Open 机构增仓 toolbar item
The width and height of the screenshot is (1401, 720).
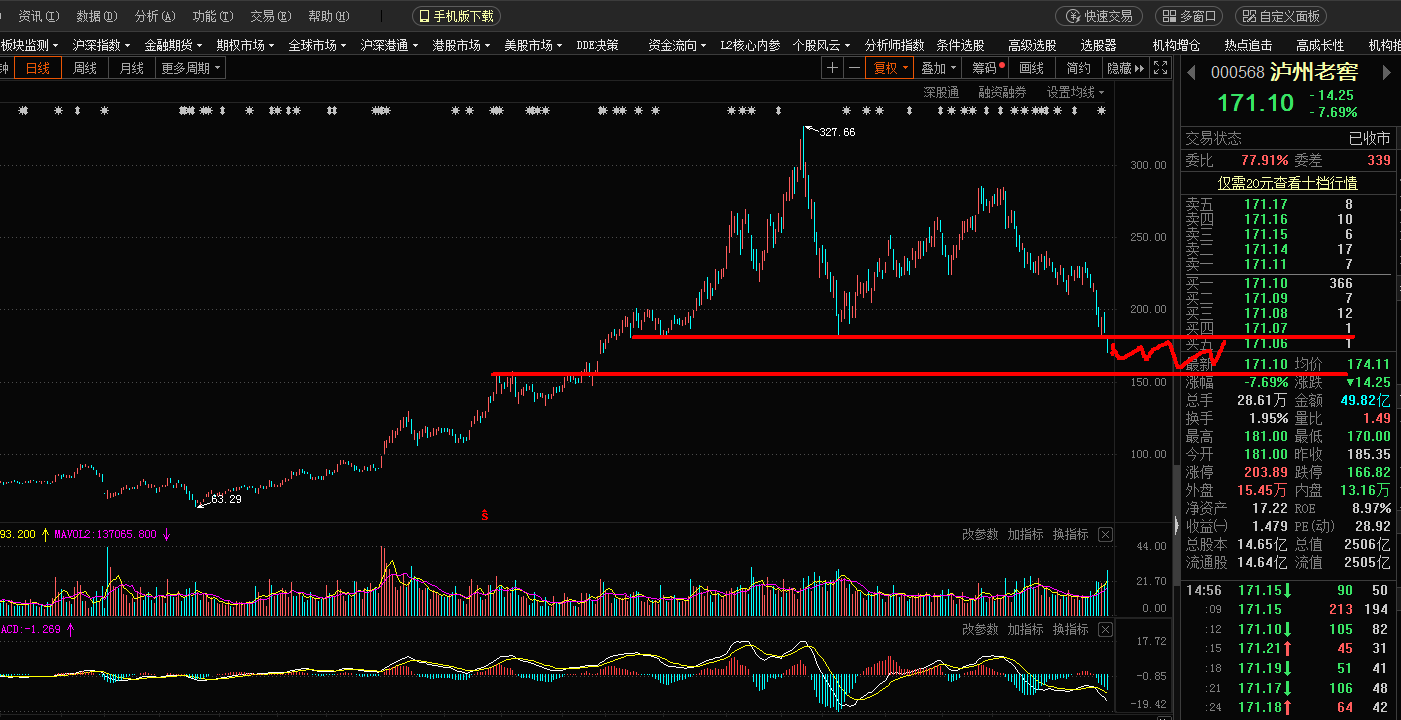(1176, 45)
